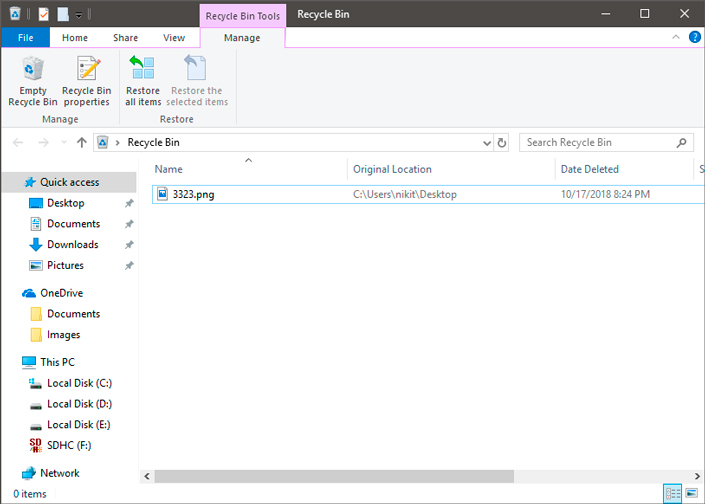This screenshot has width=705, height=504.
Task: Open the address bar history dropdown
Action: click(x=486, y=143)
